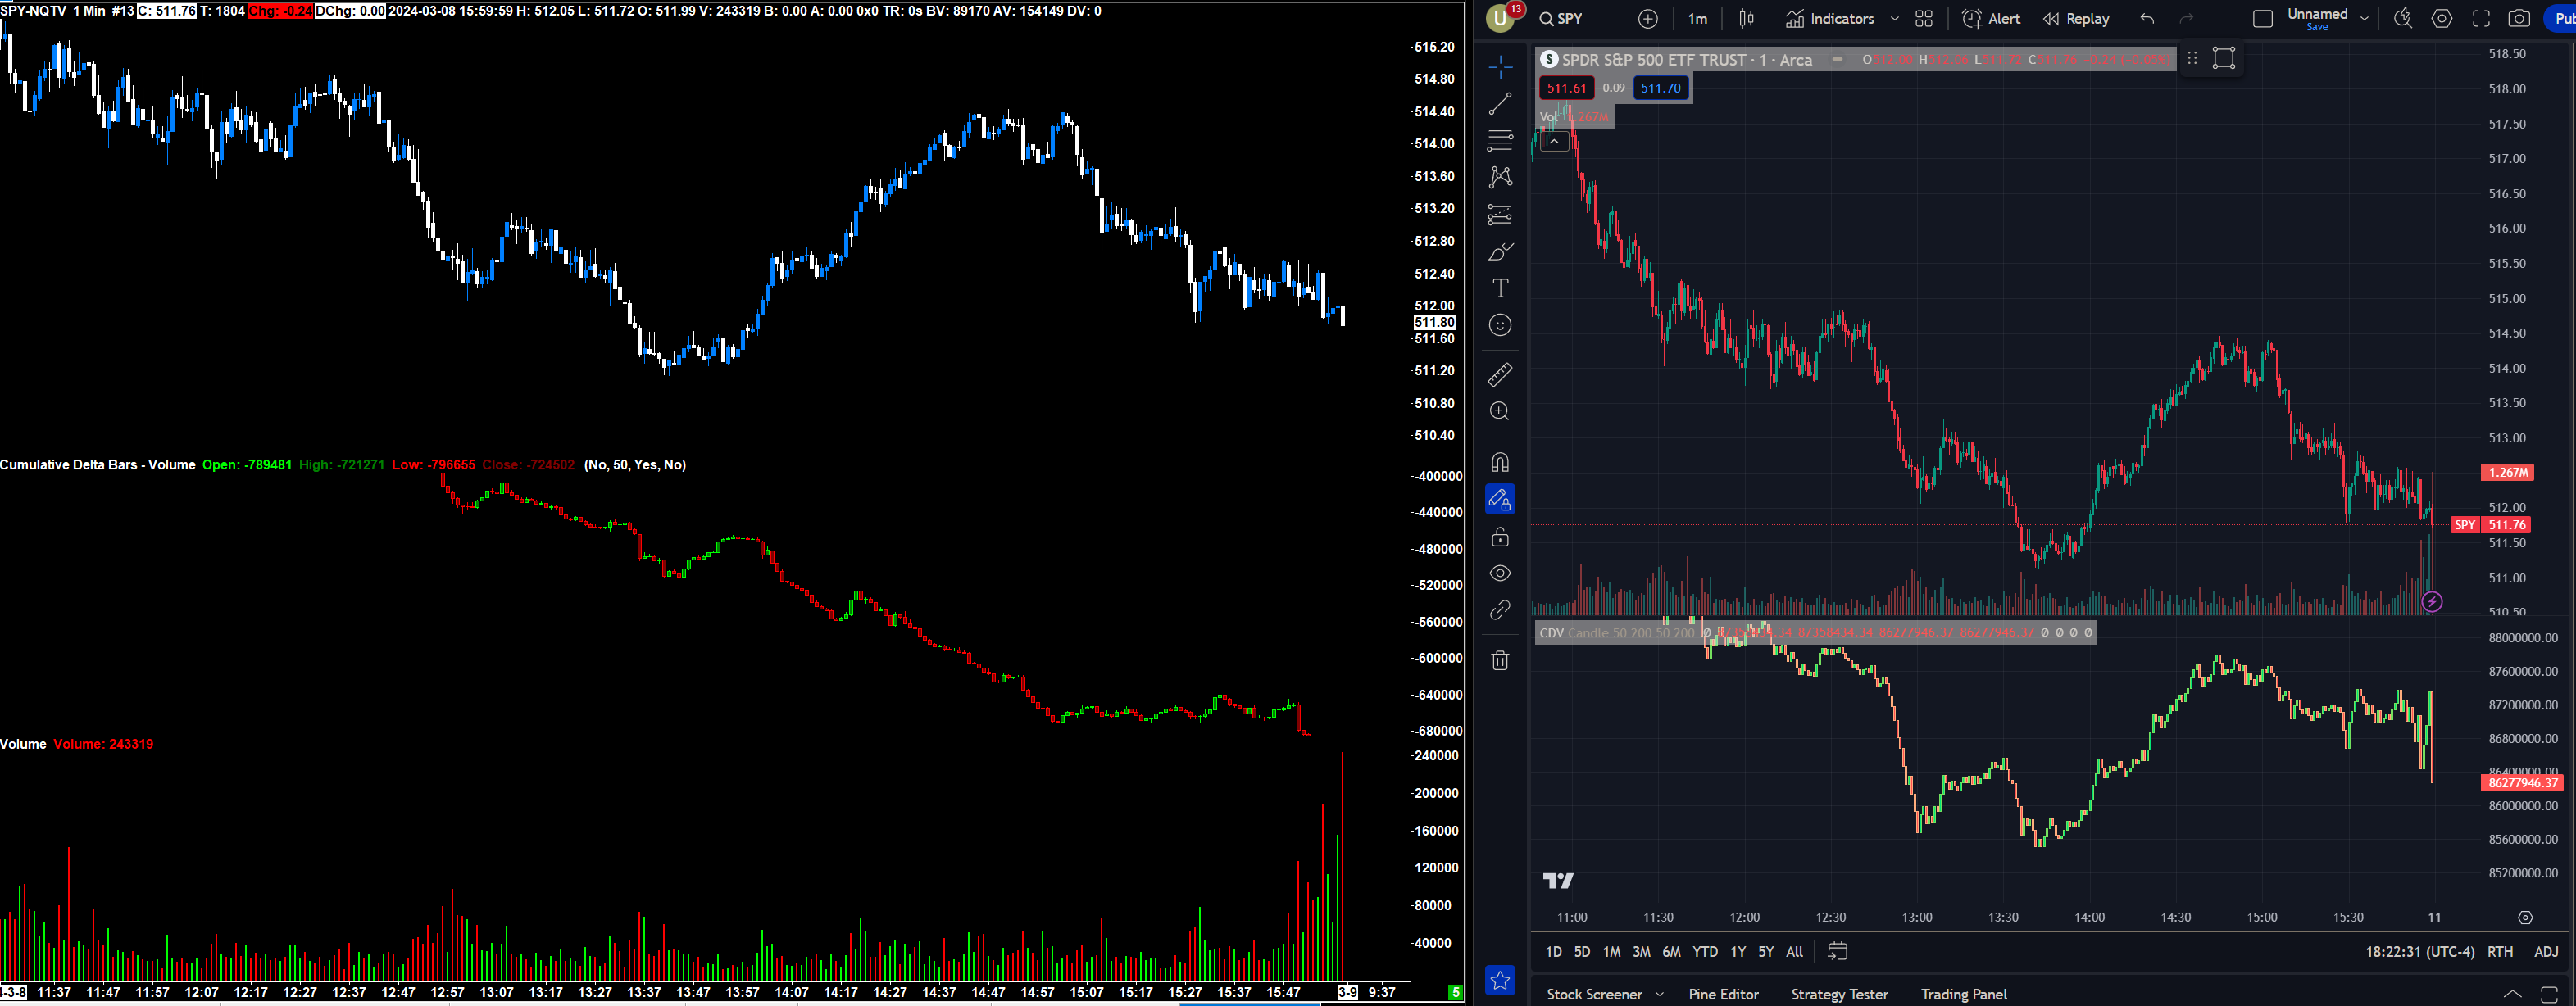Viewport: 2576px width, 1006px height.
Task: Select the All date range
Action: click(1794, 952)
